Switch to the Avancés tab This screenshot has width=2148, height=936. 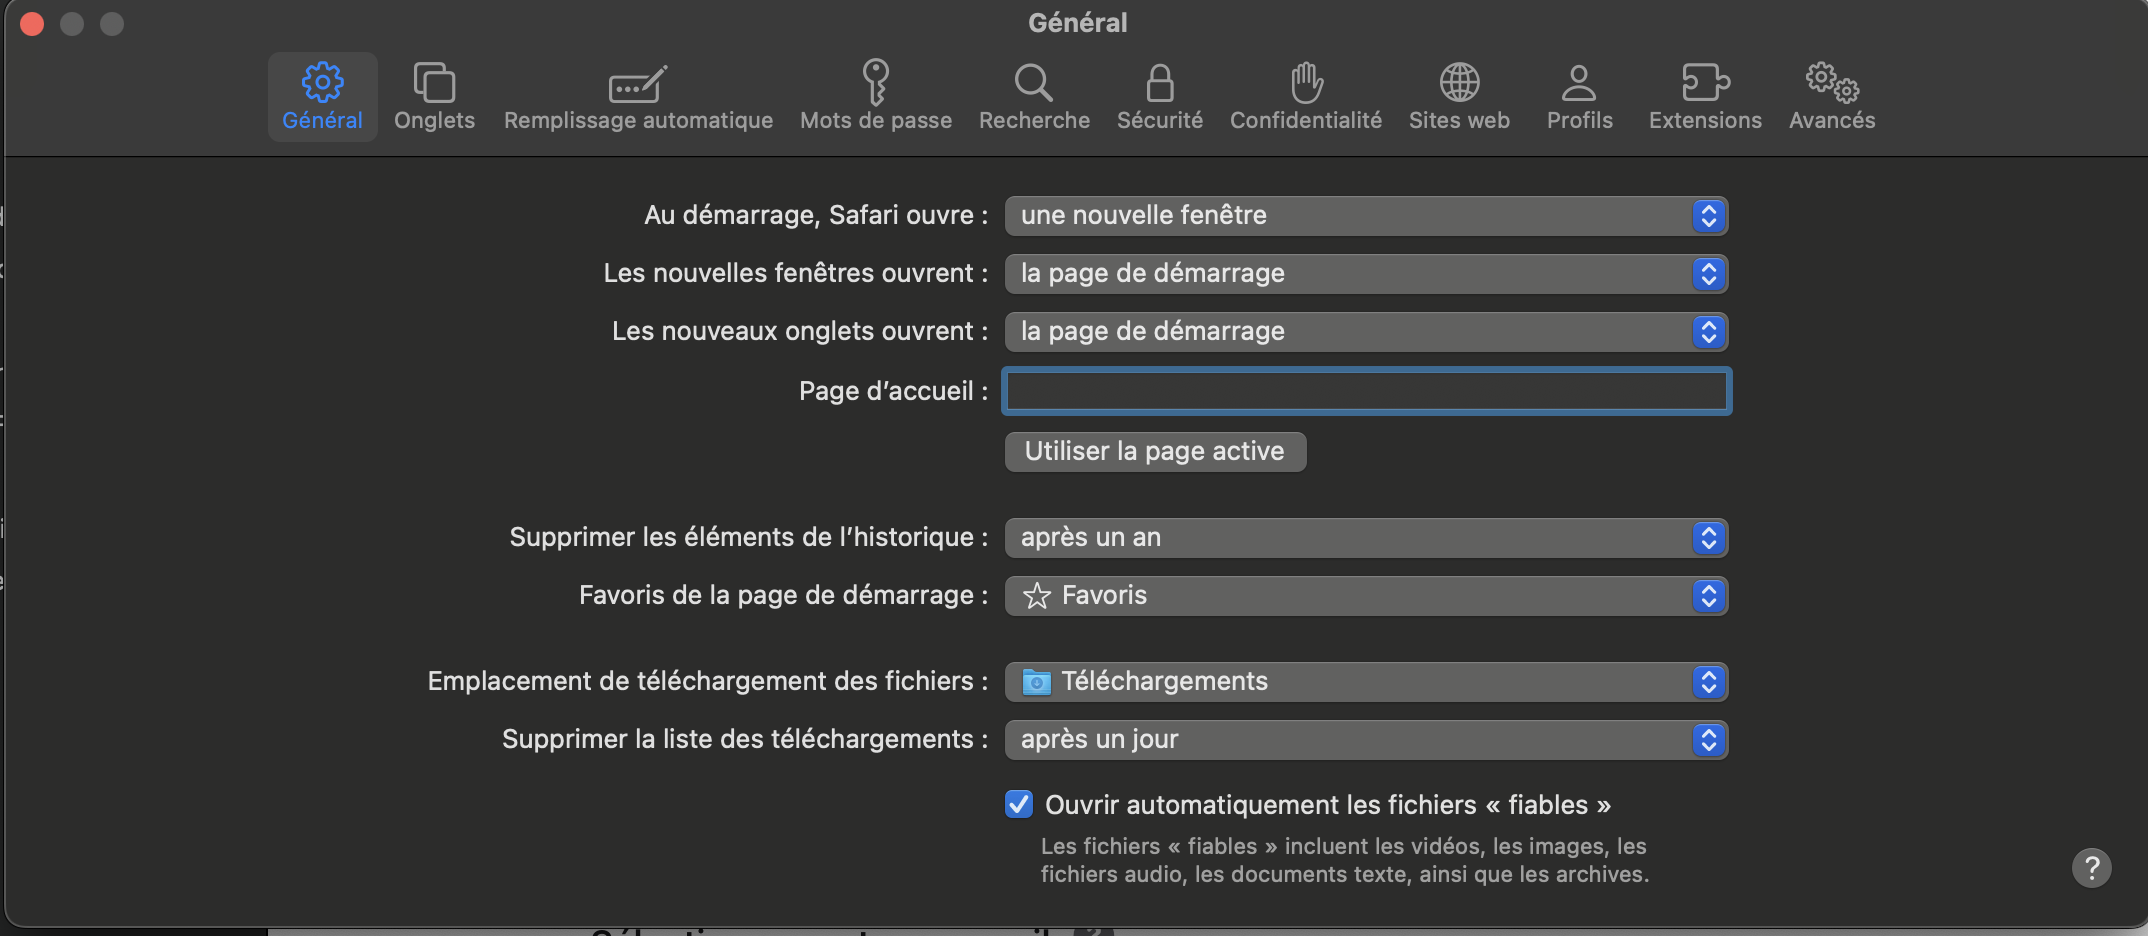(1831, 97)
